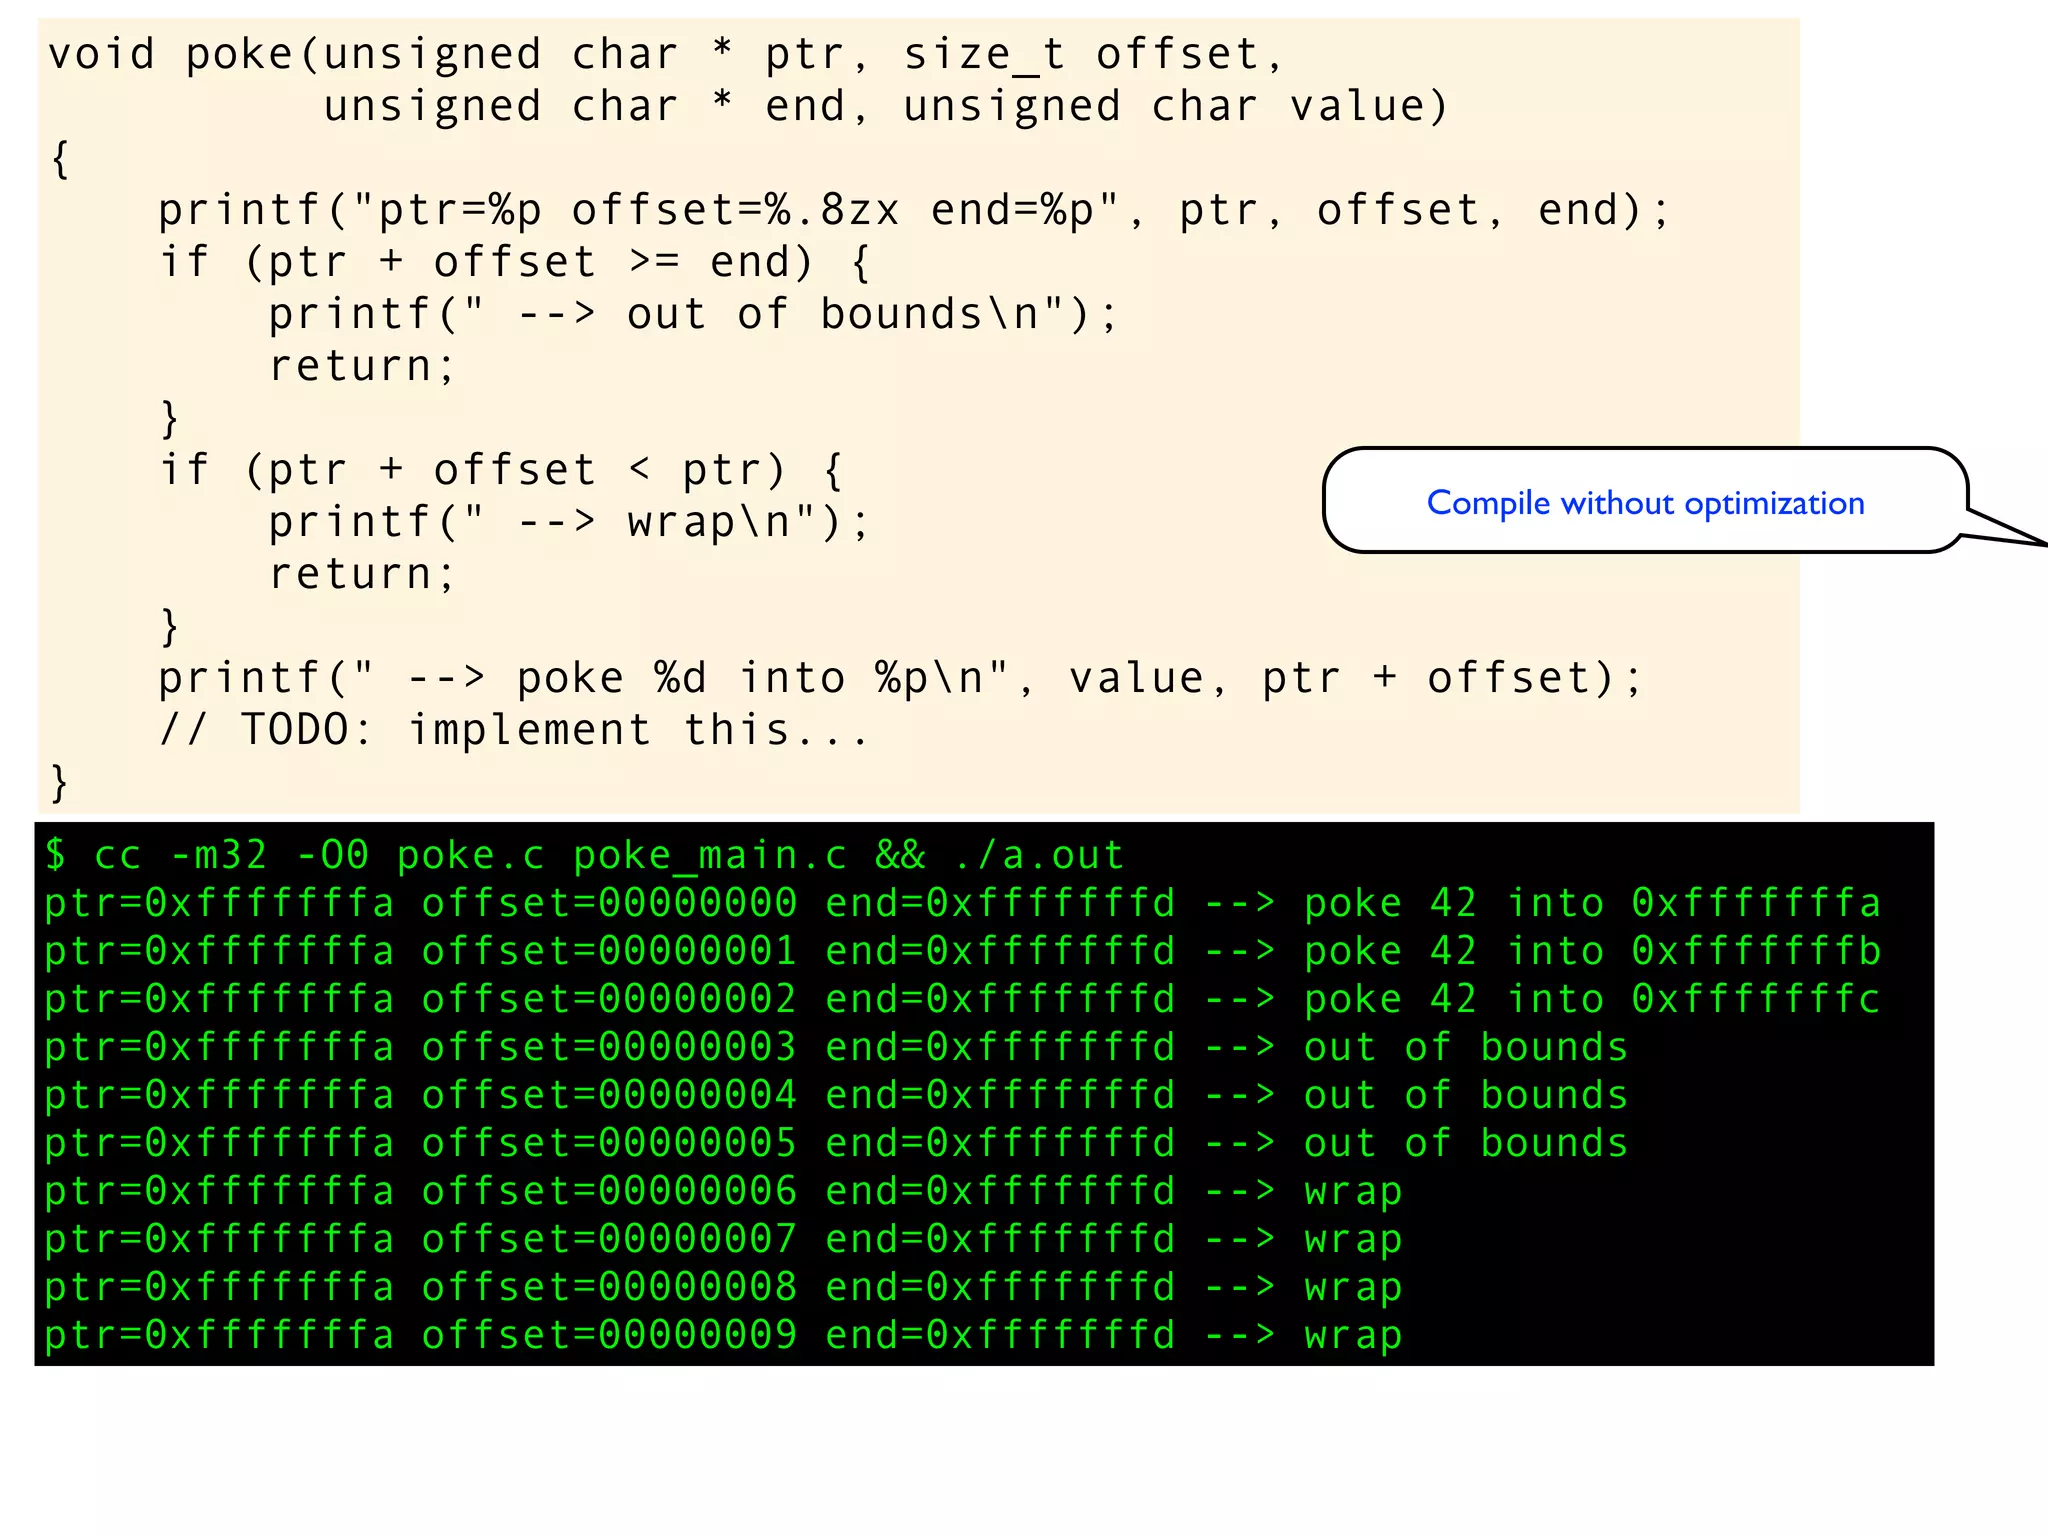Click the 'poke 42 into 0xfffffffc' text
The image size is (2048, 1536).
(x=1592, y=1000)
